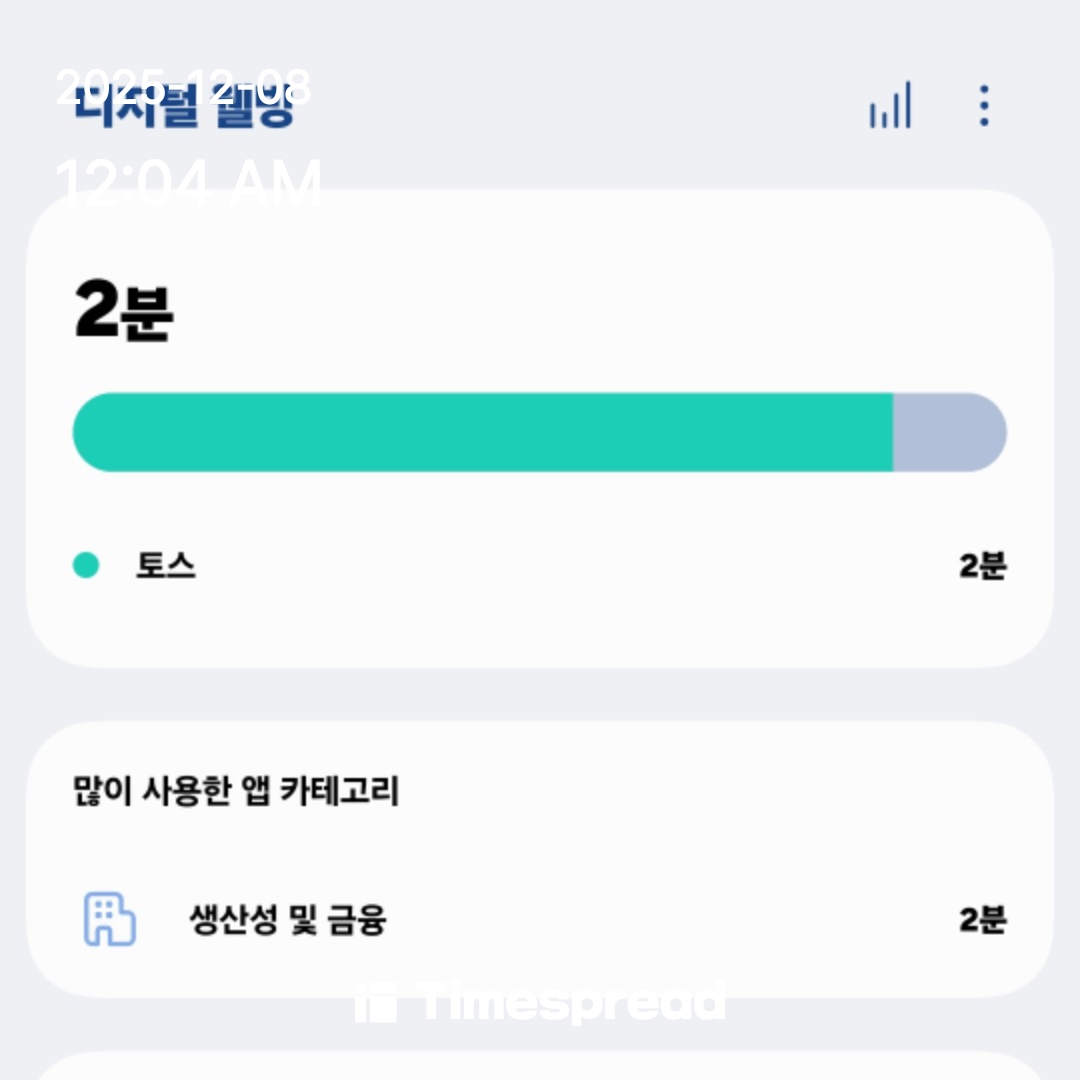Tap the large total 2분 screen time

124,312
